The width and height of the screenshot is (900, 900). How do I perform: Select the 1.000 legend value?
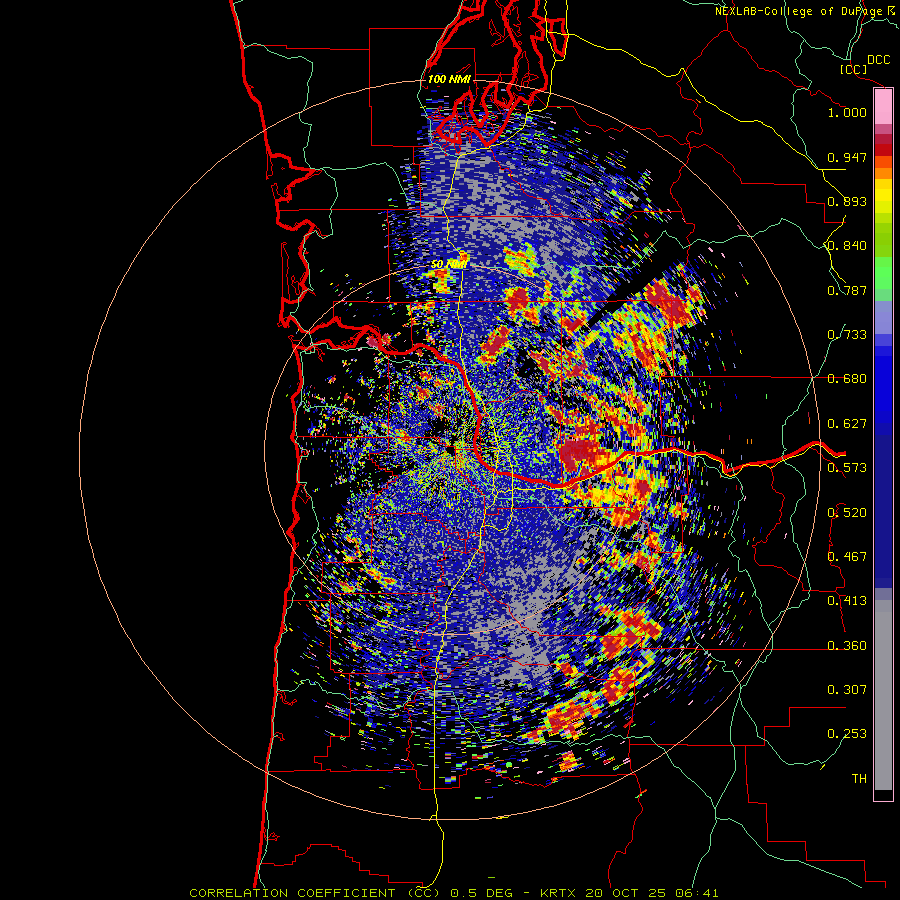[847, 112]
